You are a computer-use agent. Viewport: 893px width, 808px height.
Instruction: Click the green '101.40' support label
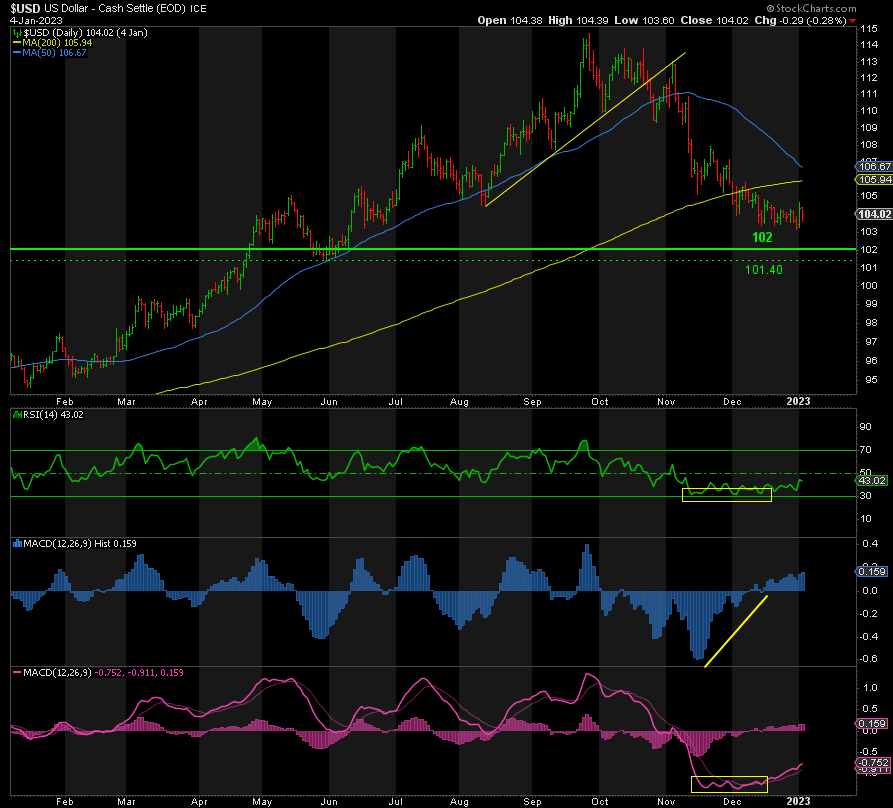[764, 270]
